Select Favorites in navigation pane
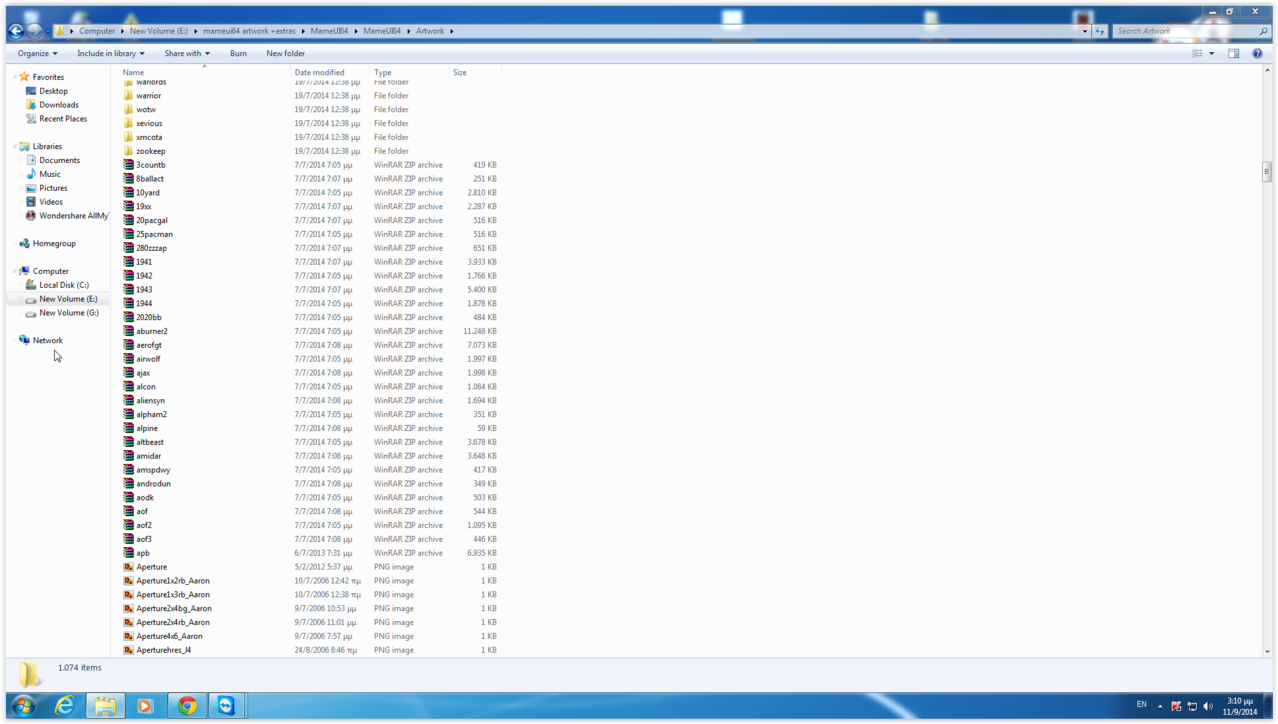1278x724 pixels. tap(48, 77)
